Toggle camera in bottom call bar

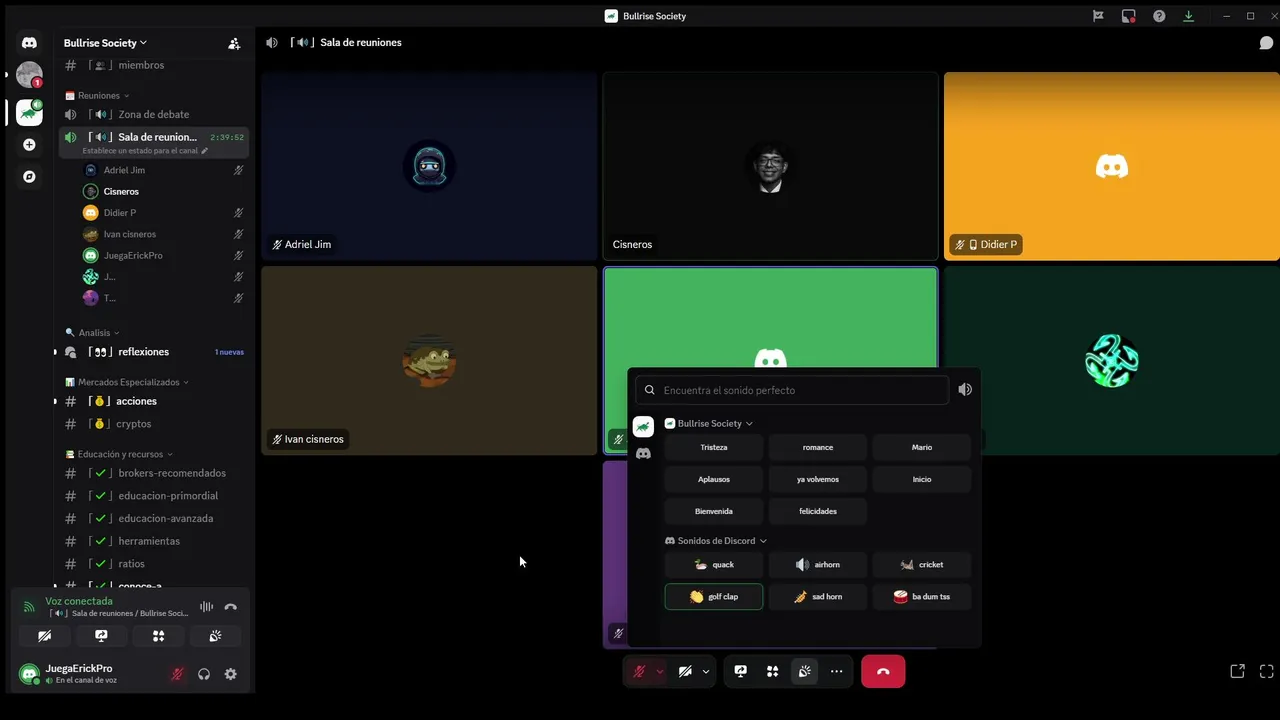coord(685,672)
